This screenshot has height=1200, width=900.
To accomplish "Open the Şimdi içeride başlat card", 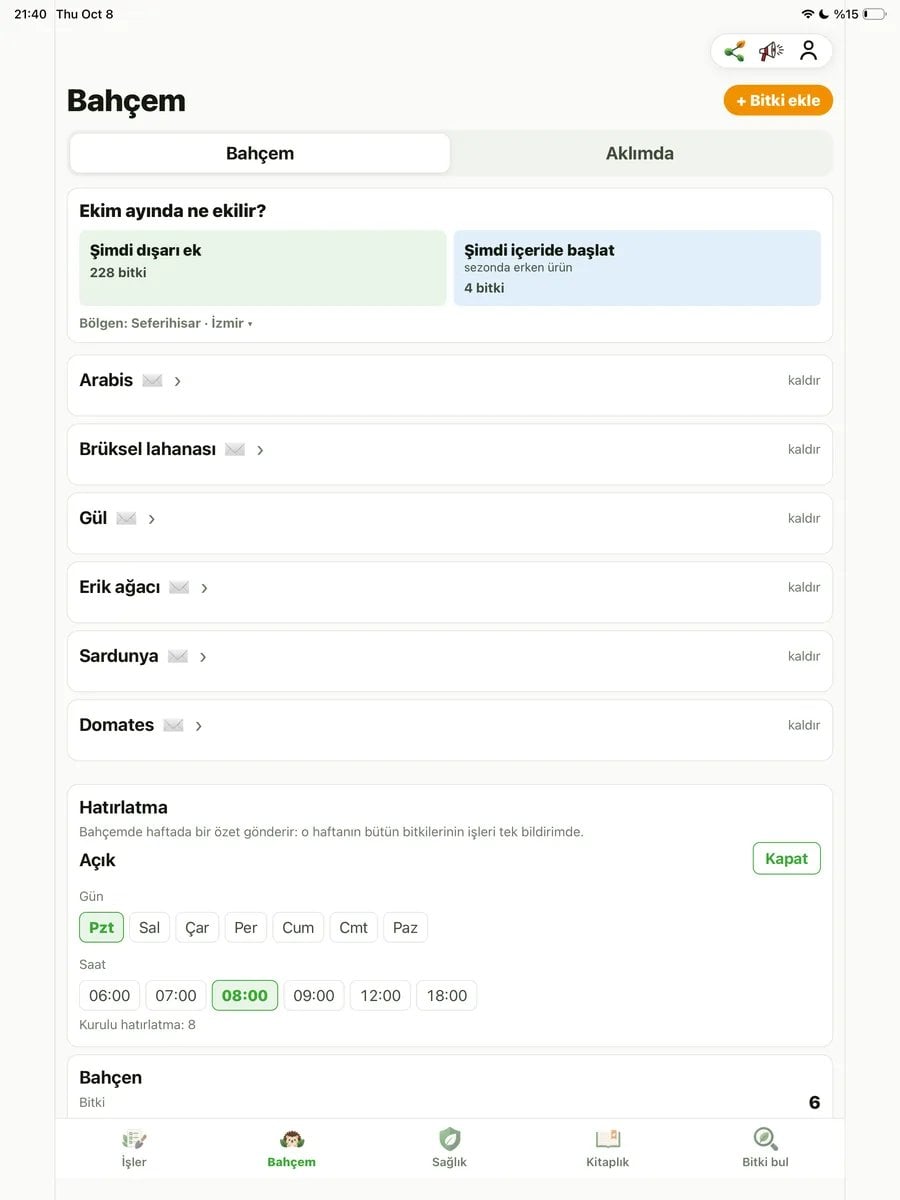I will (637, 268).
